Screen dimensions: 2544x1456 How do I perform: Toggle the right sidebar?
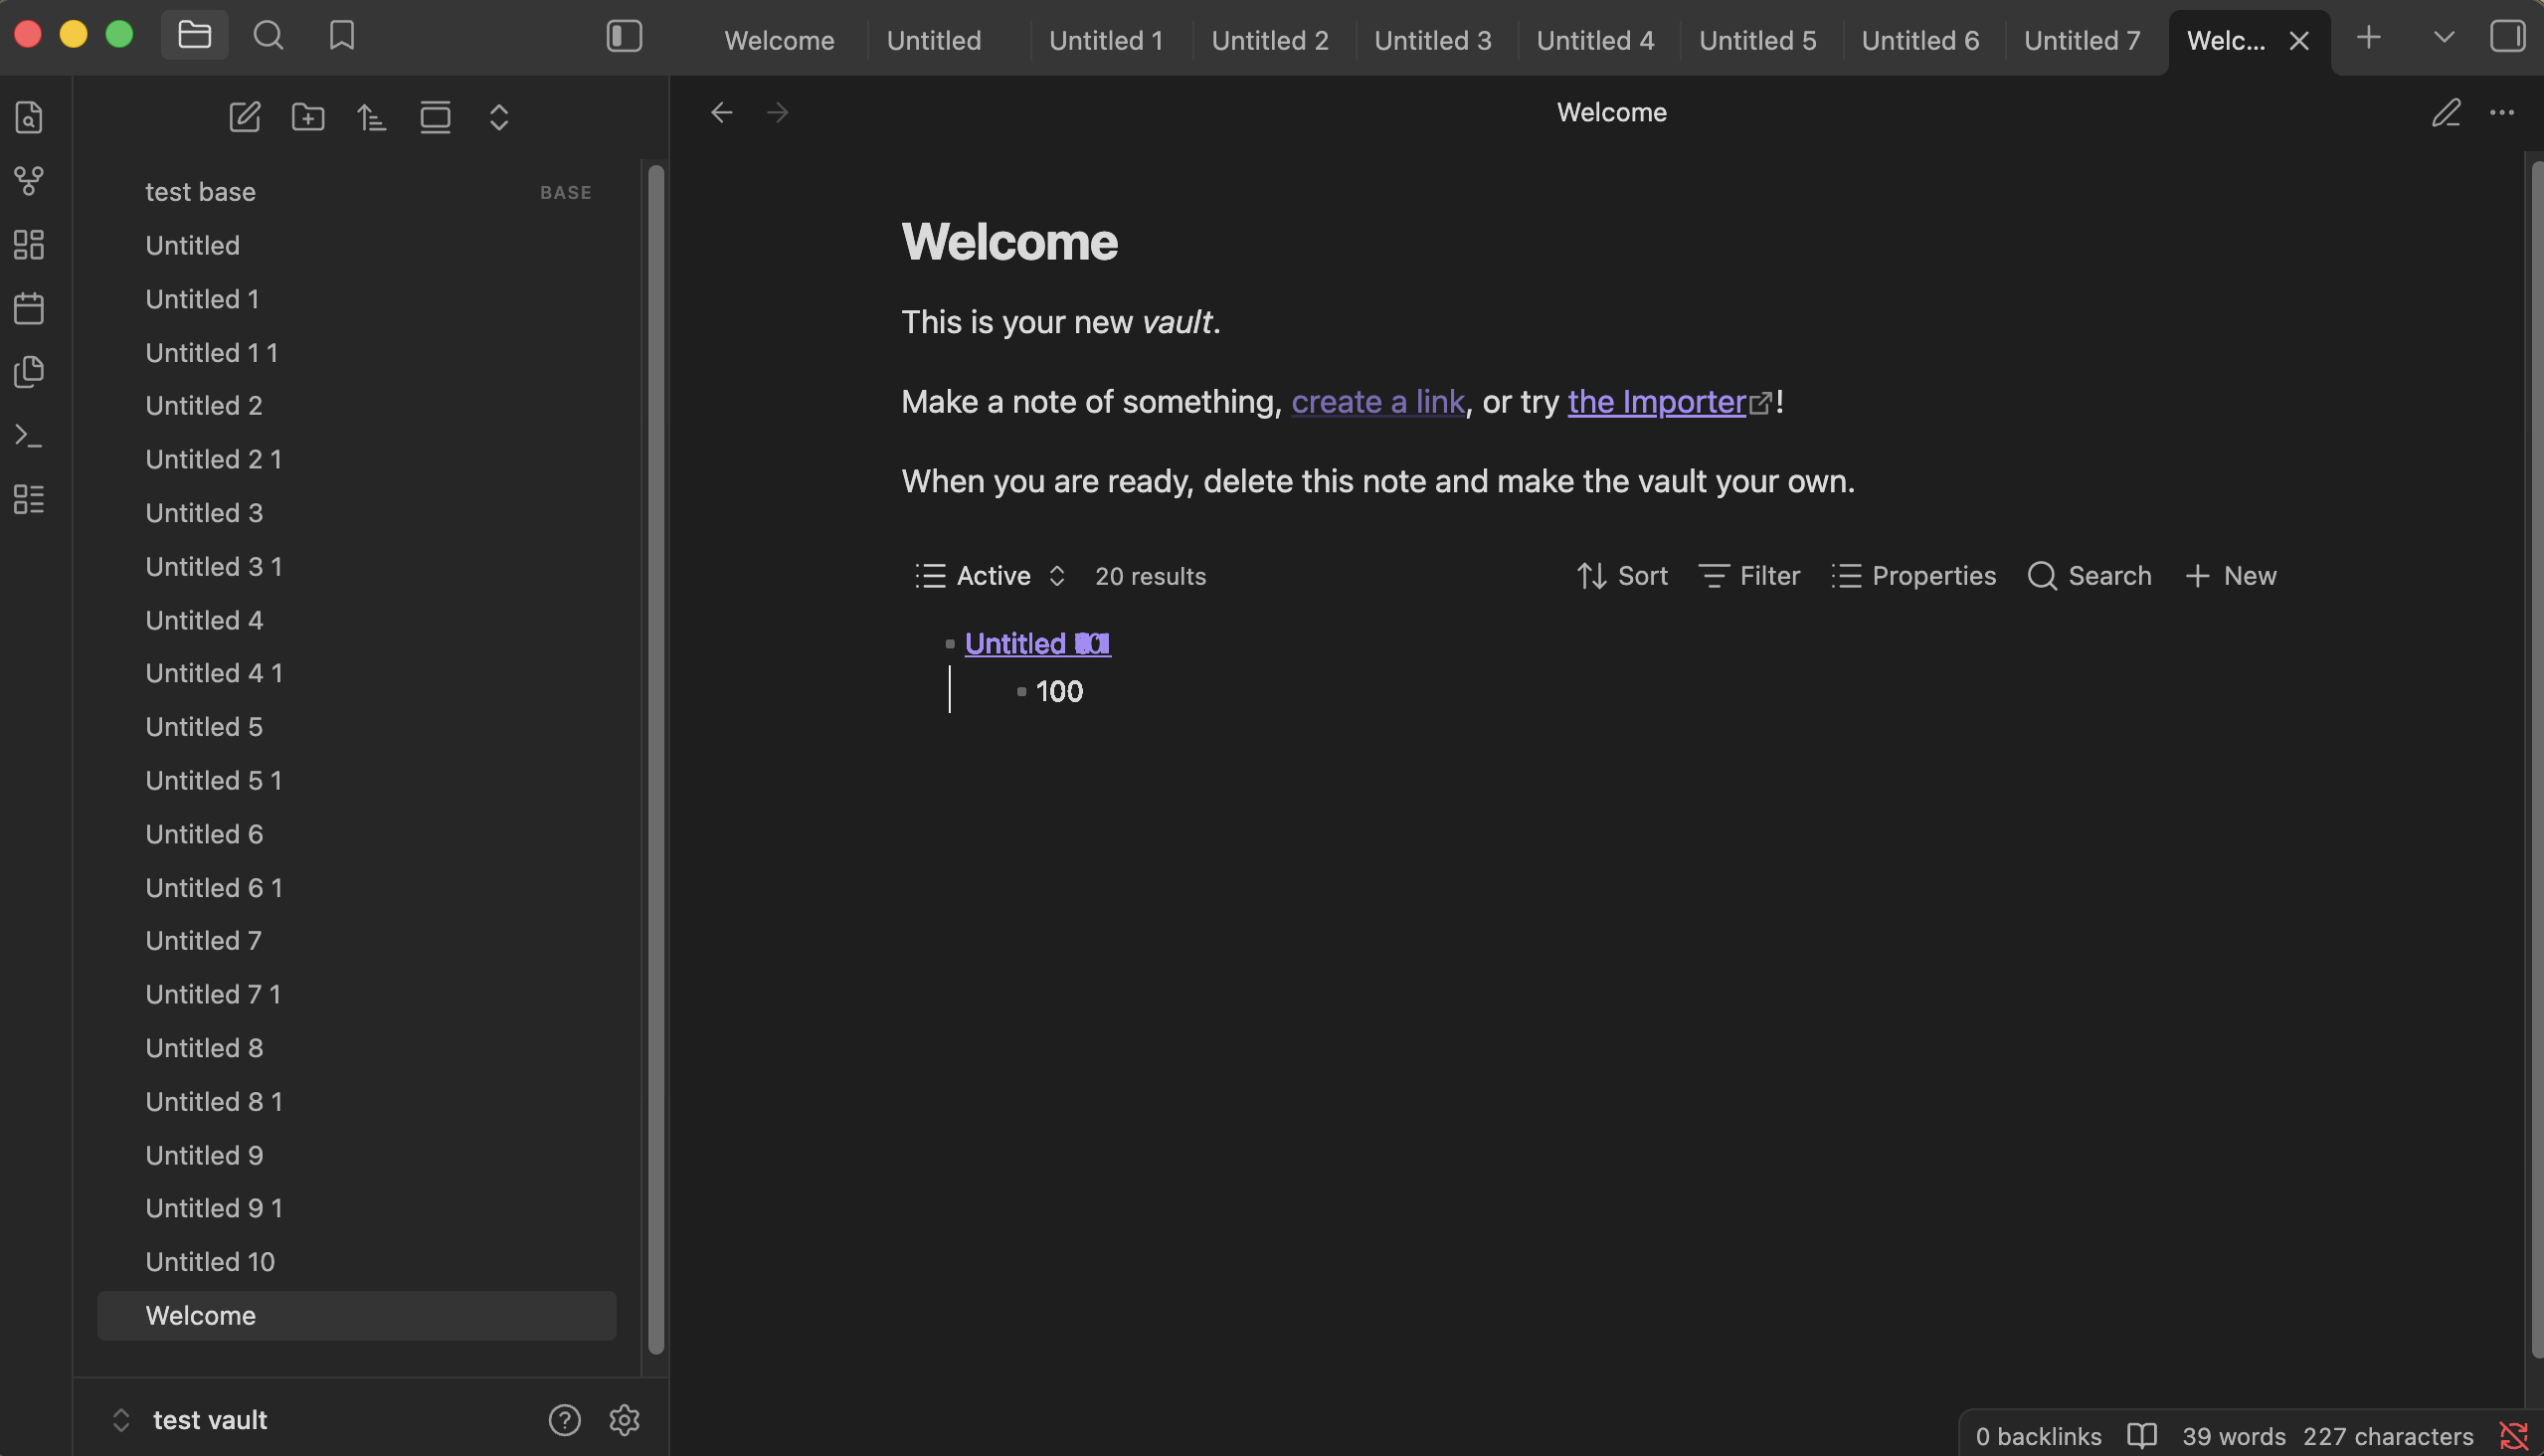click(x=2507, y=37)
